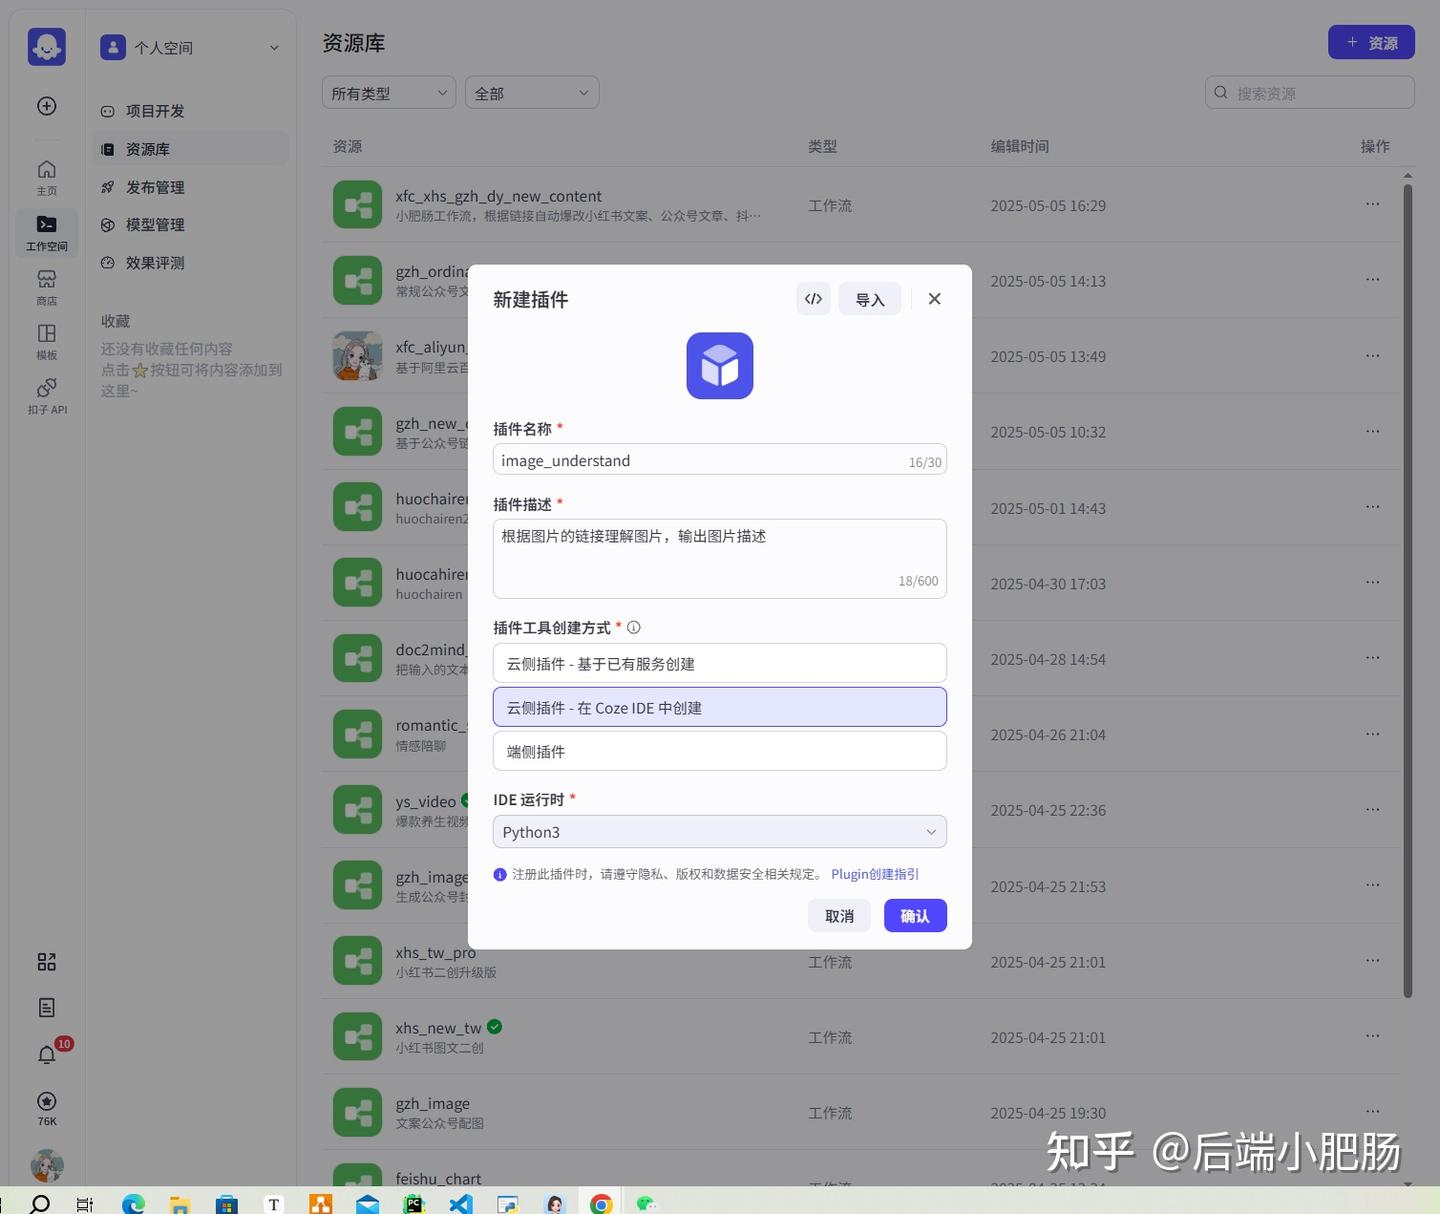Click the plus create icon in sidebar
Screen dimensions: 1440x1214
47,106
